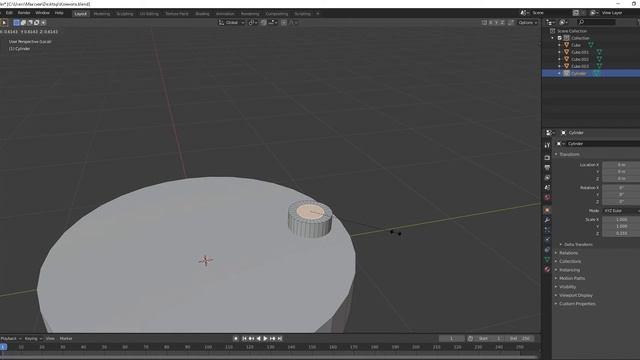Click the Scale Z value field
640x360 pixels.
tap(621, 233)
